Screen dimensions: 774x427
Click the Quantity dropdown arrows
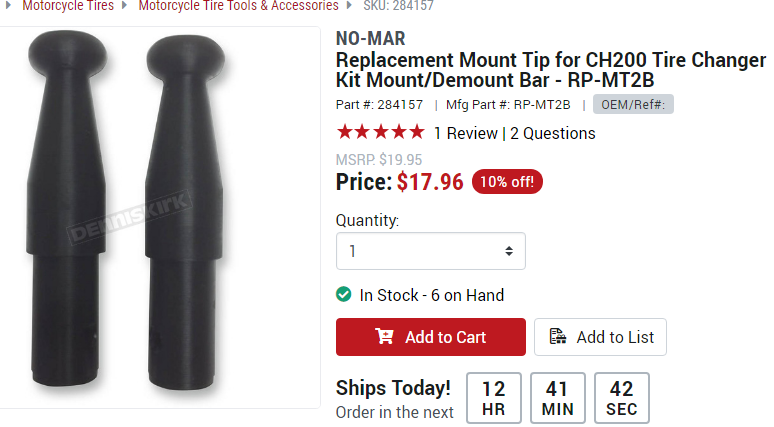(x=508, y=251)
